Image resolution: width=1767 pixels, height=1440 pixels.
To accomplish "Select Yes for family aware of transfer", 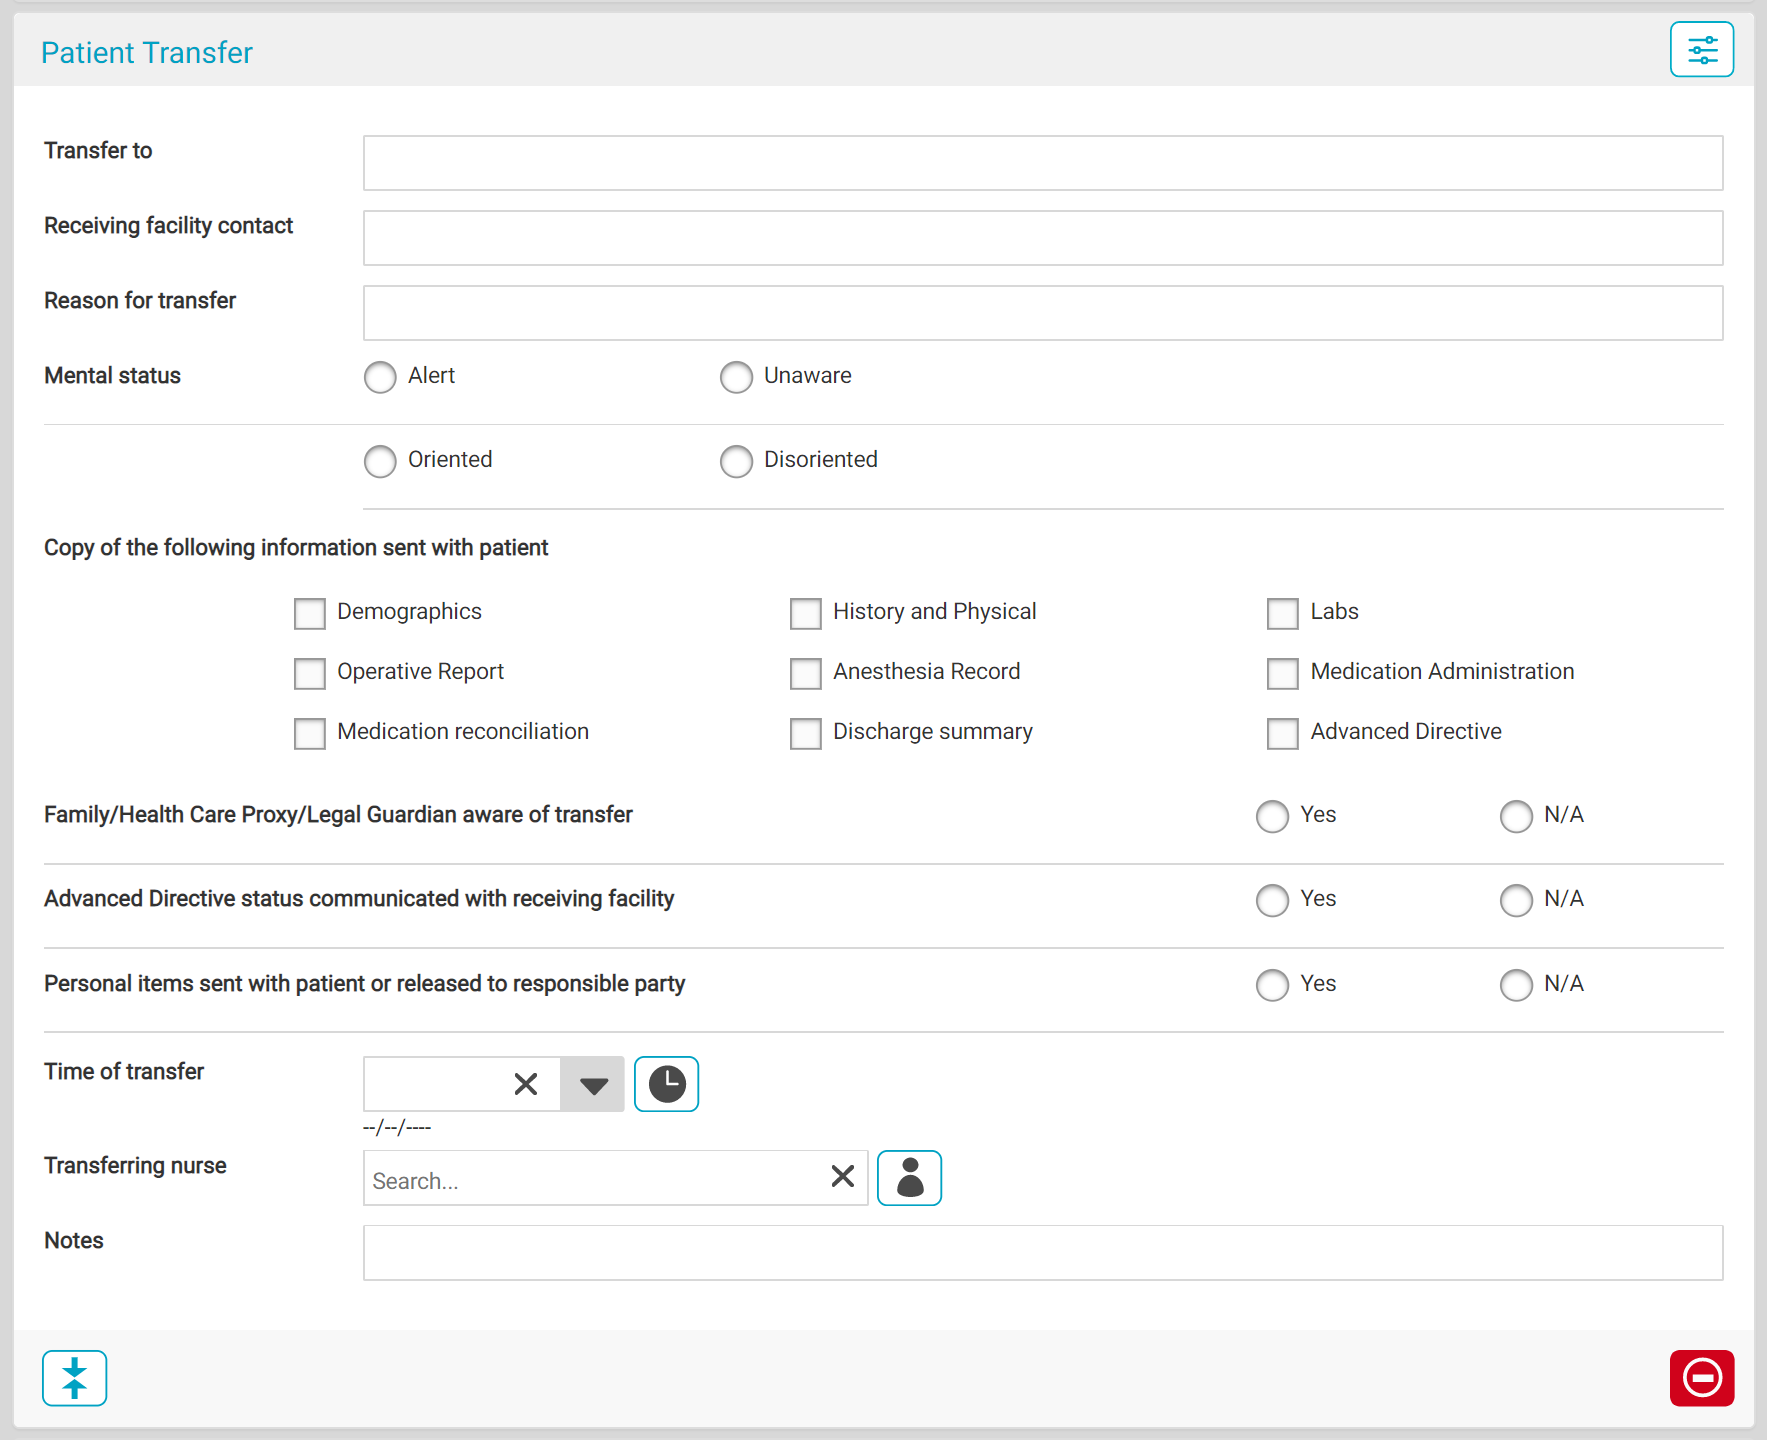I will [x=1272, y=816].
